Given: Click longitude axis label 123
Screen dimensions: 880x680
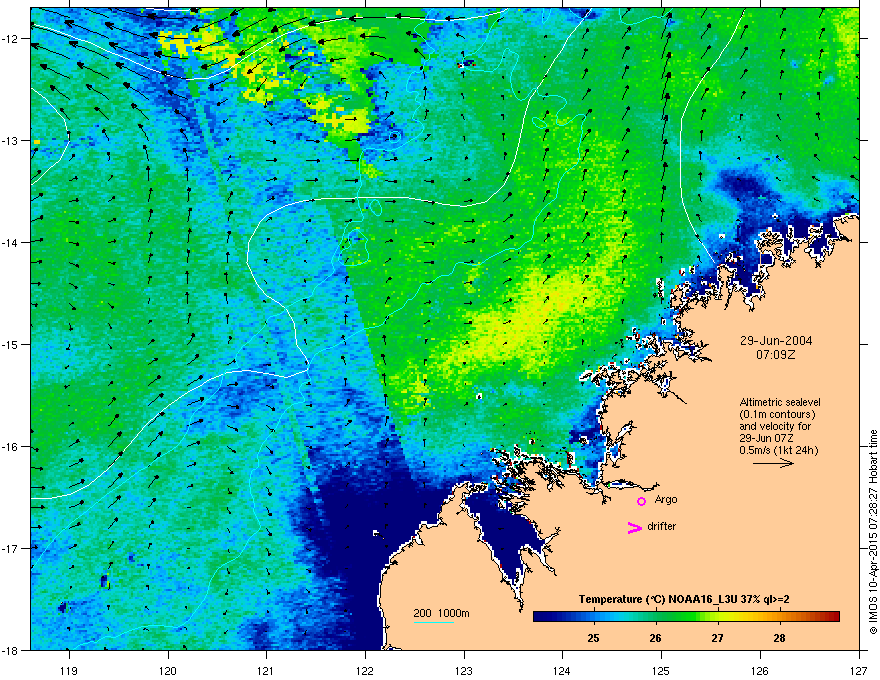Looking at the screenshot, I should [x=464, y=670].
